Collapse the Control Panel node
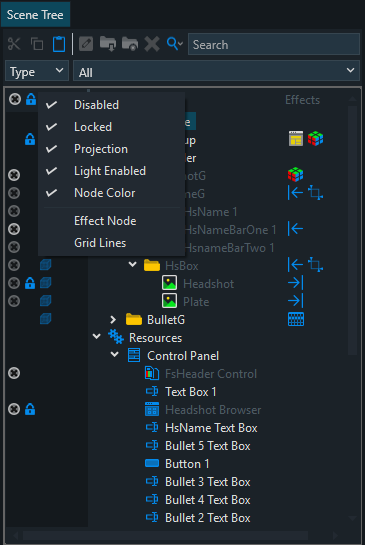This screenshot has width=365, height=545. click(x=114, y=355)
